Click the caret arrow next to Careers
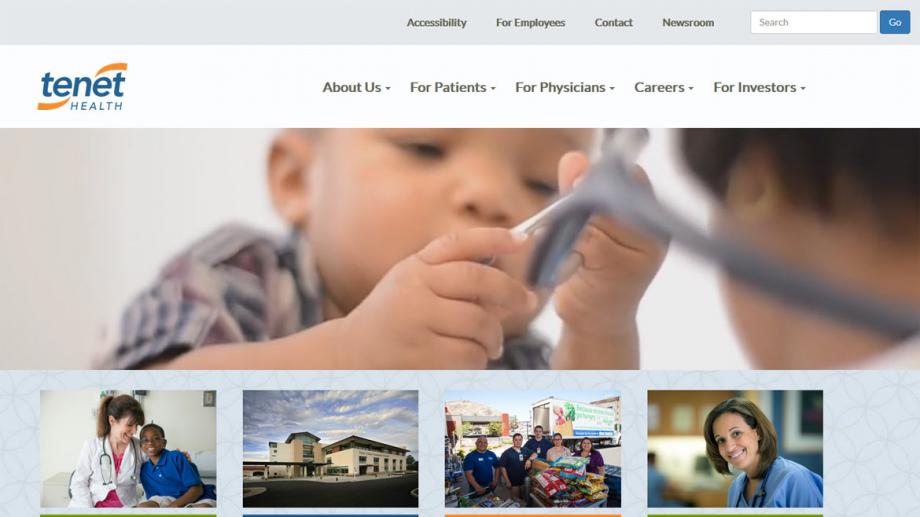Viewport: 920px width, 517px height. [x=691, y=89]
